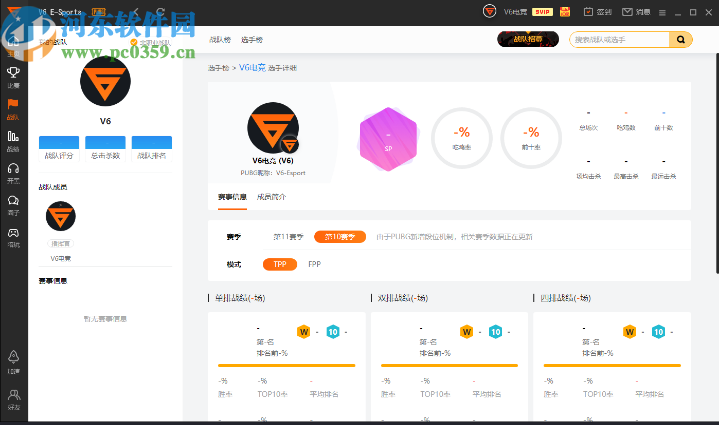Open the Player Ranking (选手榜) tab
The image size is (719, 425).
pos(252,39)
